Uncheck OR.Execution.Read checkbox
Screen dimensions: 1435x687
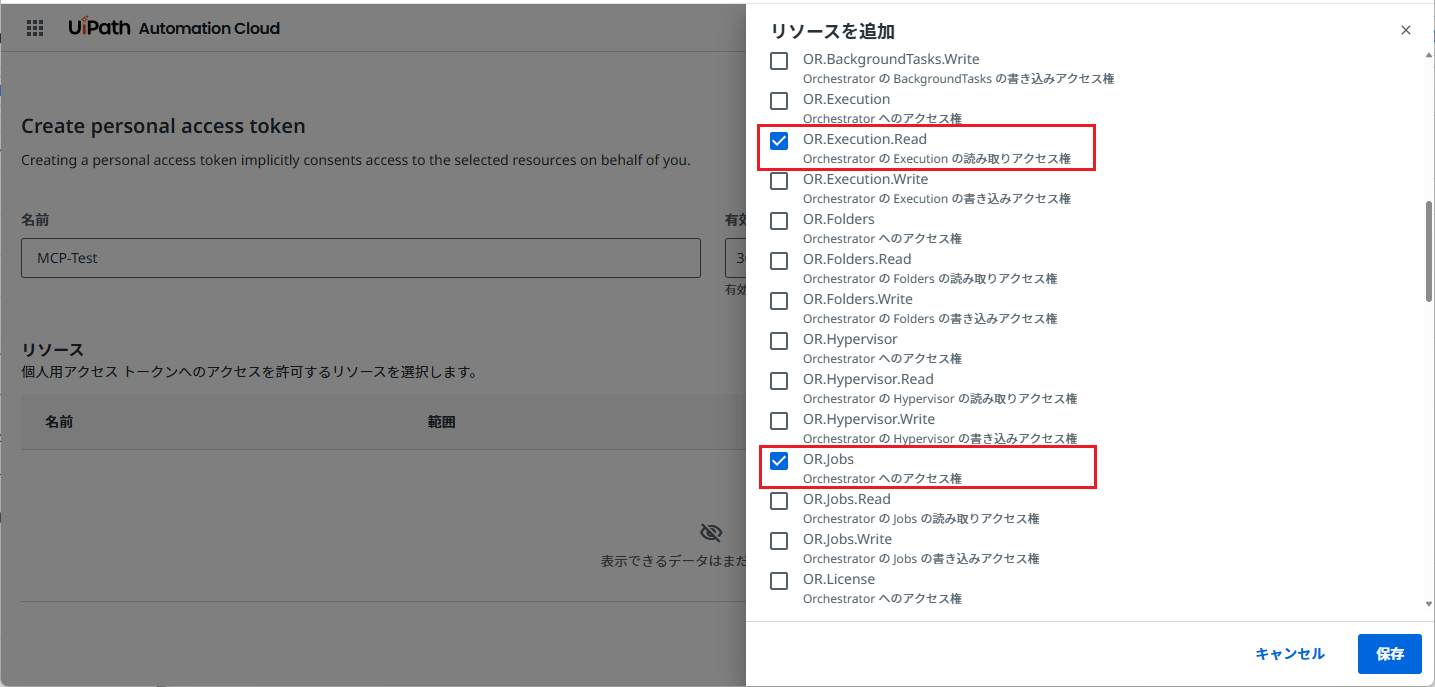pyautogui.click(x=779, y=141)
